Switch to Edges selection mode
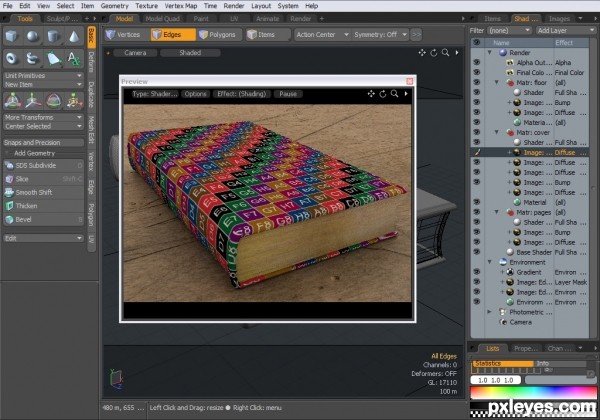600x420 pixels. [x=173, y=35]
